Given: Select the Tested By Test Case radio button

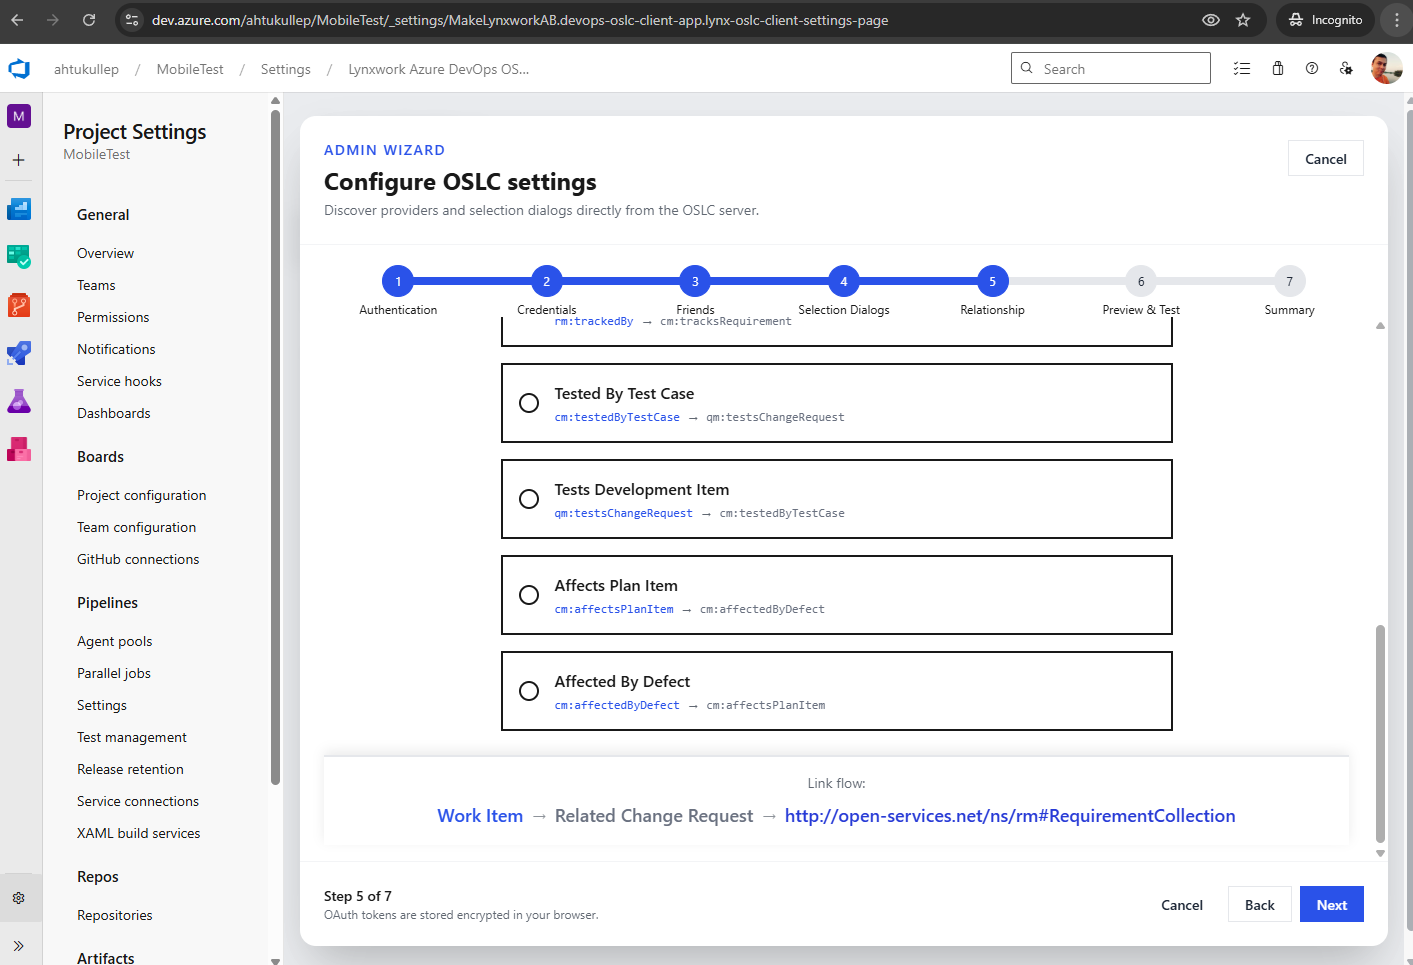Looking at the screenshot, I should (529, 403).
